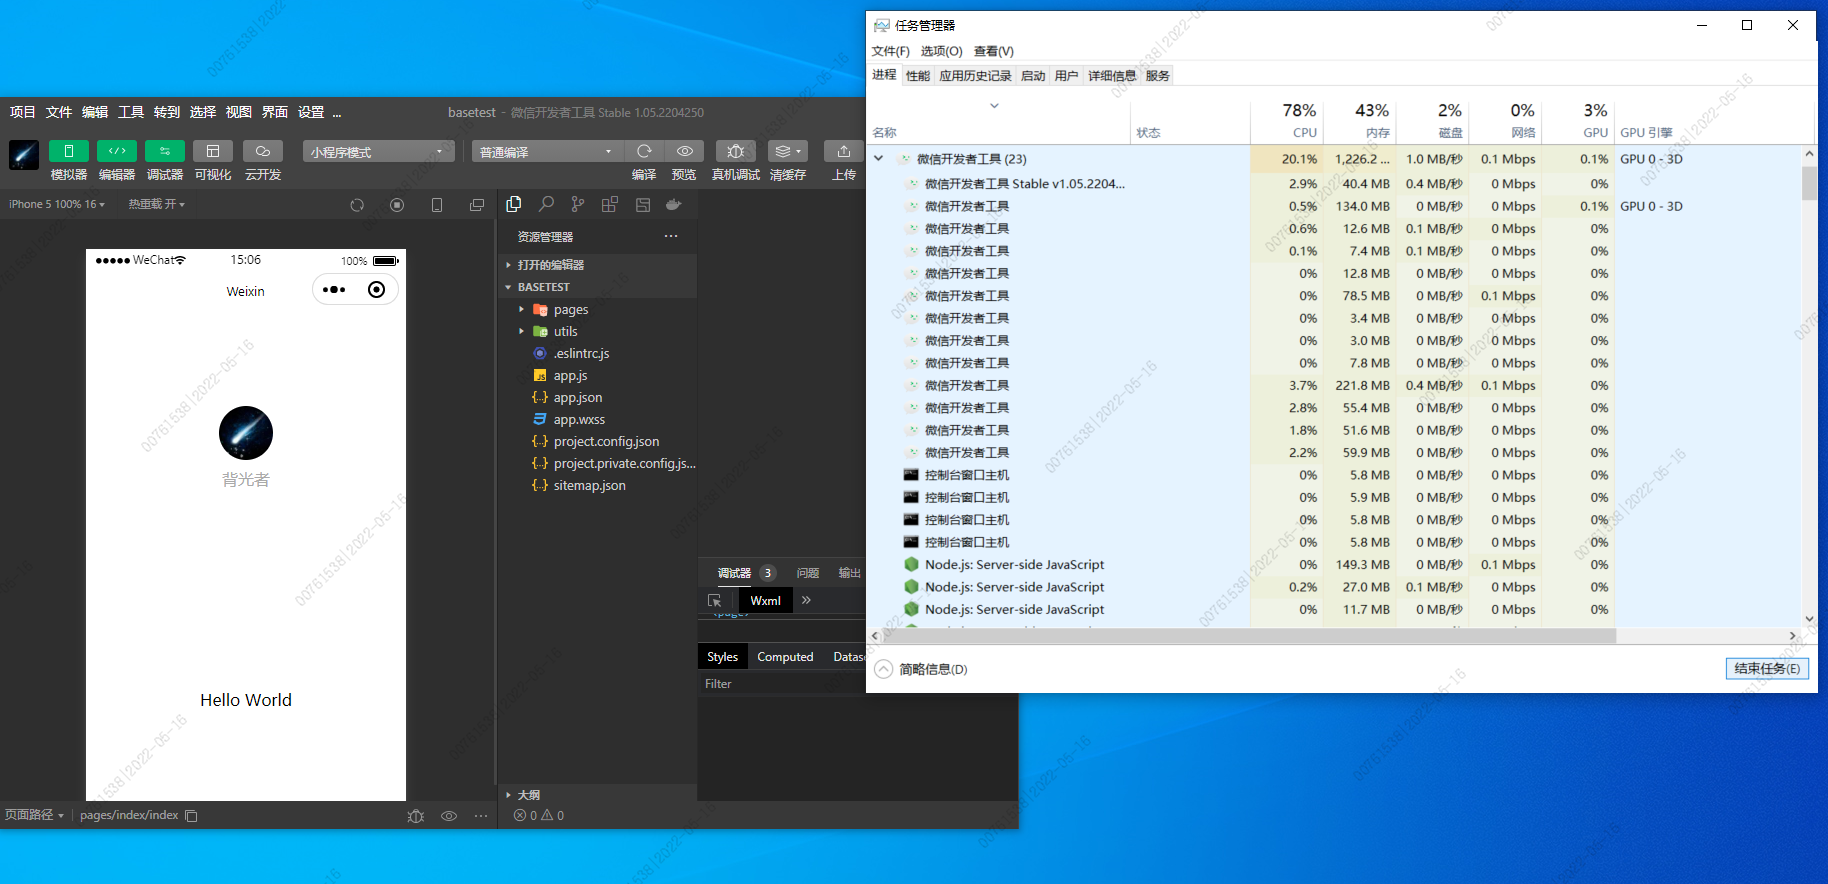The height and width of the screenshot is (884, 1828).
Task: Click the user avatar in DevTools toolbar
Action: (24, 155)
